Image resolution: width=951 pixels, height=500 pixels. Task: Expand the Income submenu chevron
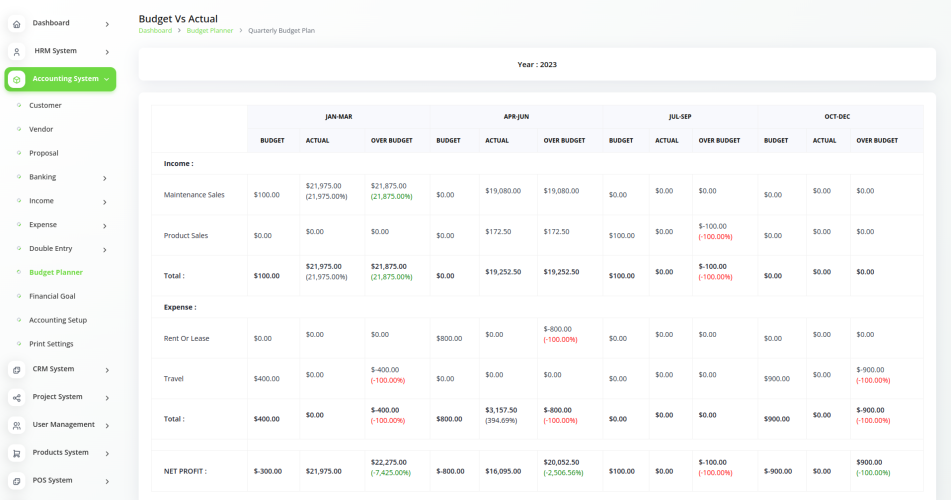click(105, 201)
